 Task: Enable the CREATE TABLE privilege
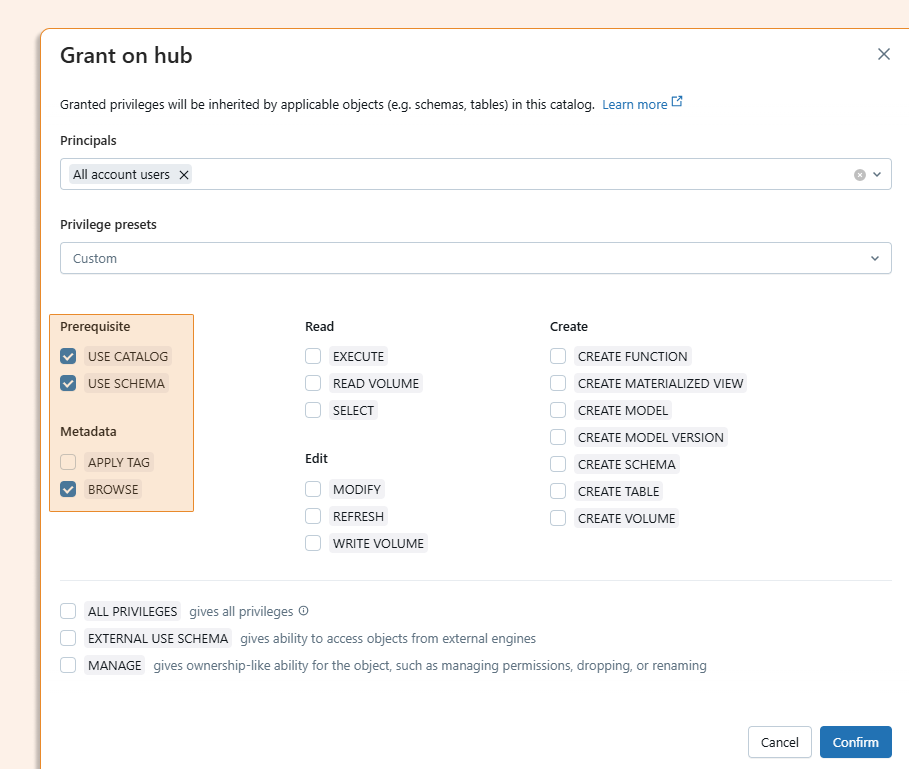tap(557, 491)
